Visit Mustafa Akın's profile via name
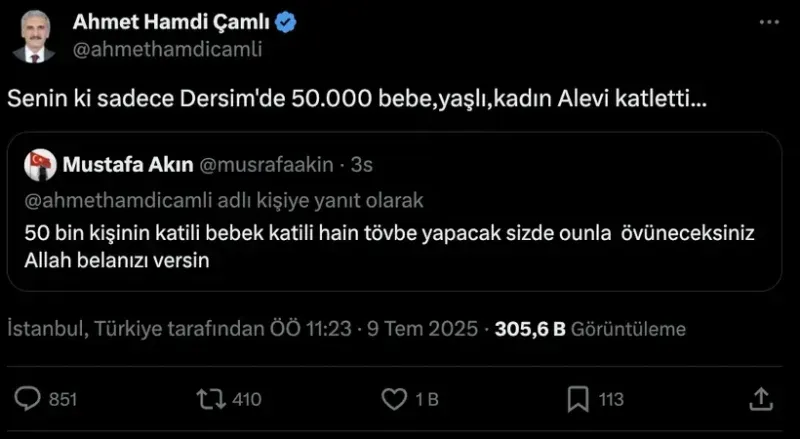Viewport: 800px width, 439px height. coord(119,164)
